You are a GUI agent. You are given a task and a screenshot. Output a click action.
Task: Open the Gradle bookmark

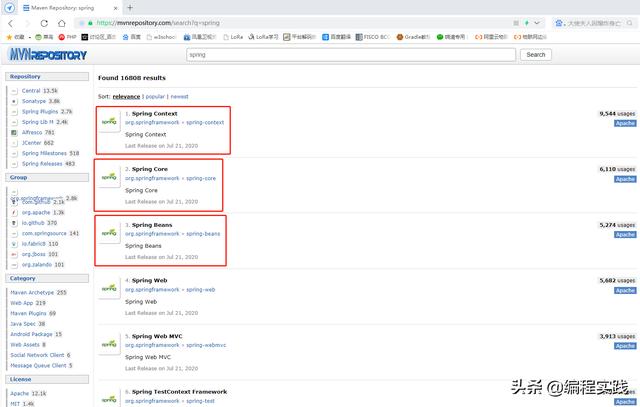click(x=413, y=37)
